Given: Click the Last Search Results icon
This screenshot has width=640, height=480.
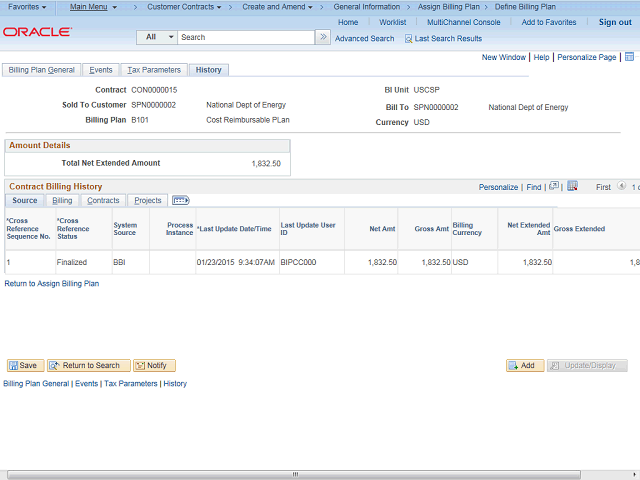Looking at the screenshot, I should (408, 39).
